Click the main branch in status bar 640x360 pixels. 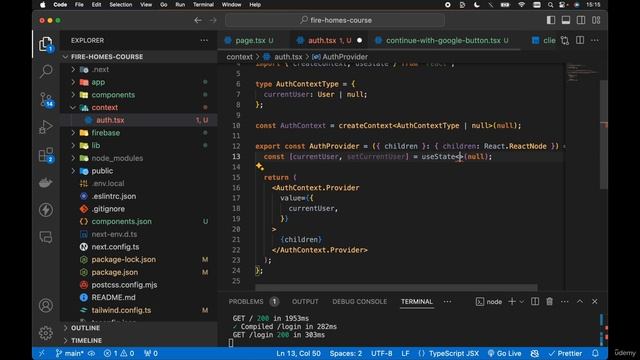[69, 353]
